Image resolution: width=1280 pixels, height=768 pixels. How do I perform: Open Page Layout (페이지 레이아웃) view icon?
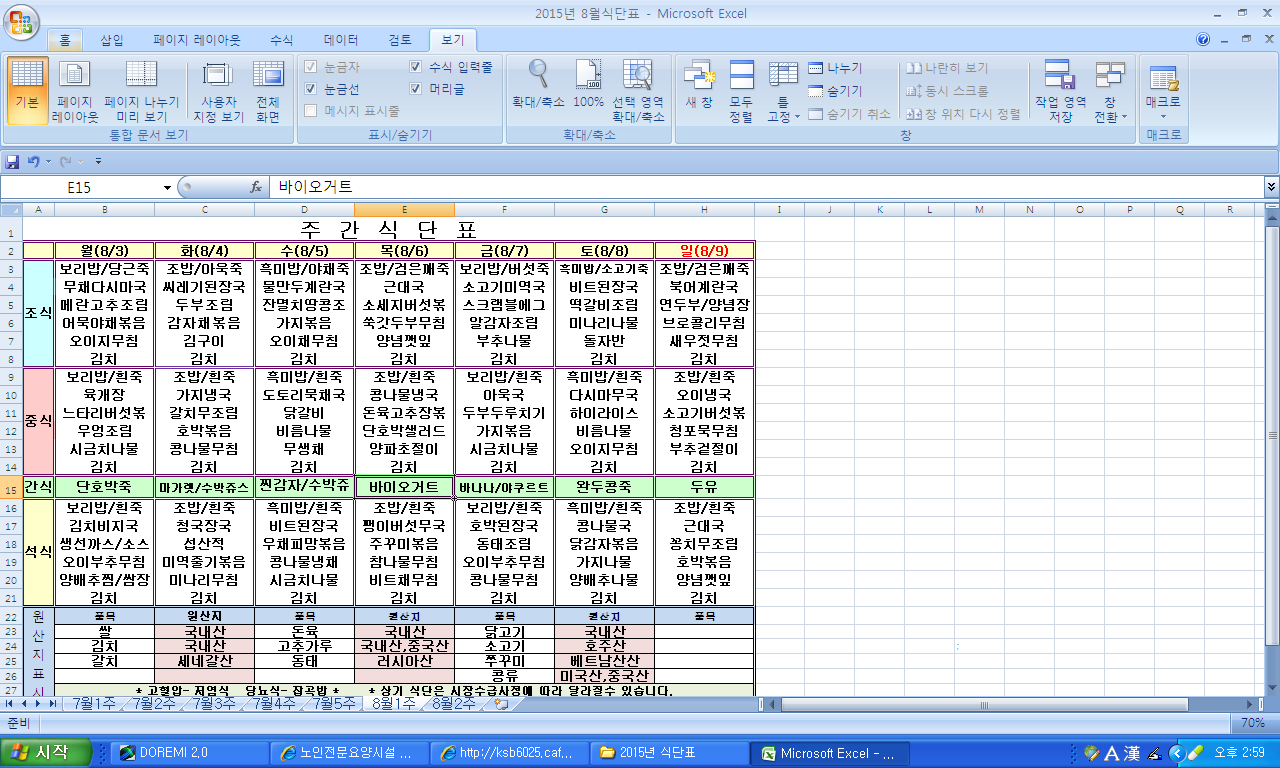pos(75,88)
